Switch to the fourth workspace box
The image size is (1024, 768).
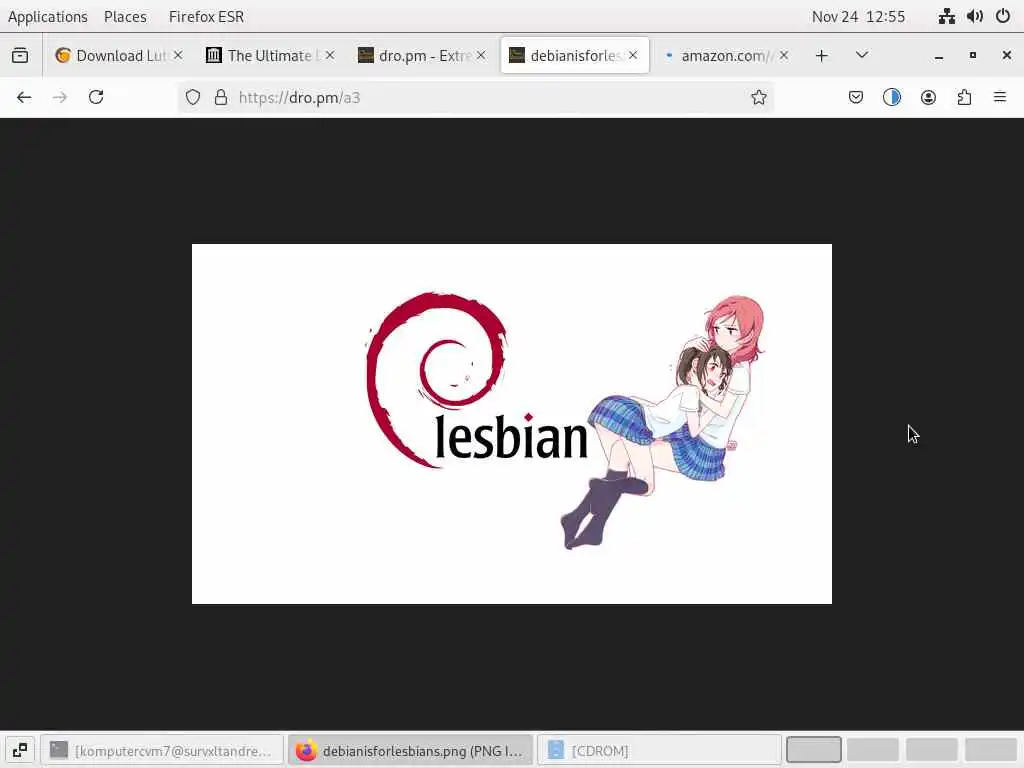click(x=991, y=750)
